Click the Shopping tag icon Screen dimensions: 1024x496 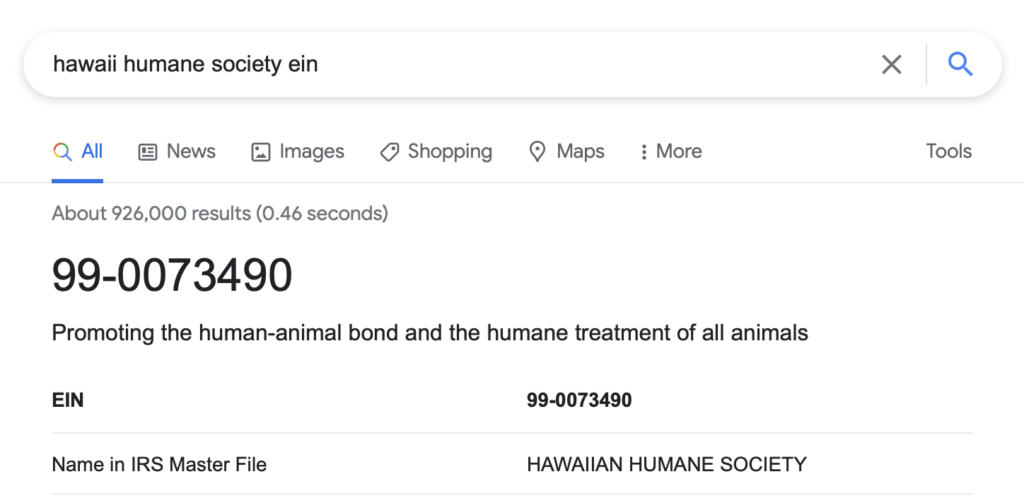389,152
